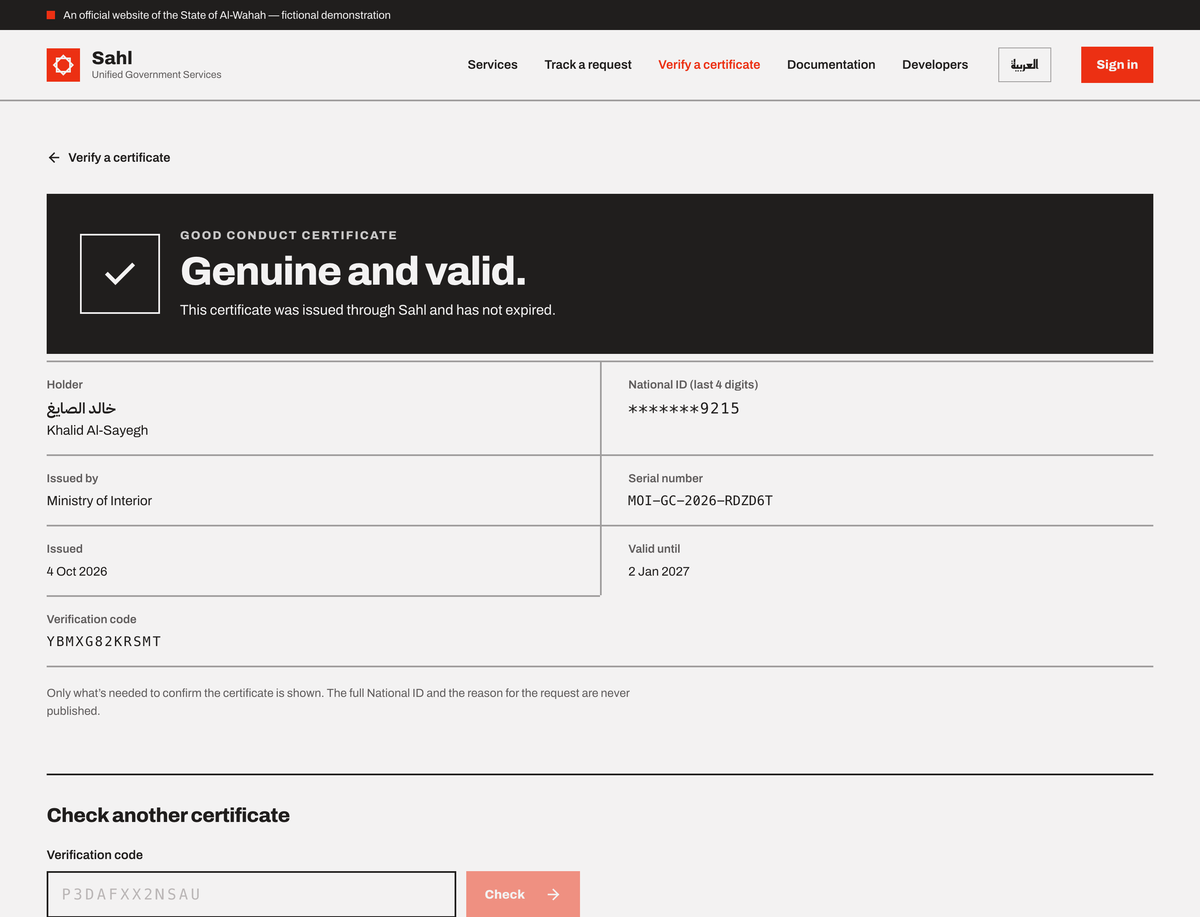Click the 'Genuine and valid.' heading
The image size is (1200, 917).
coord(353,272)
